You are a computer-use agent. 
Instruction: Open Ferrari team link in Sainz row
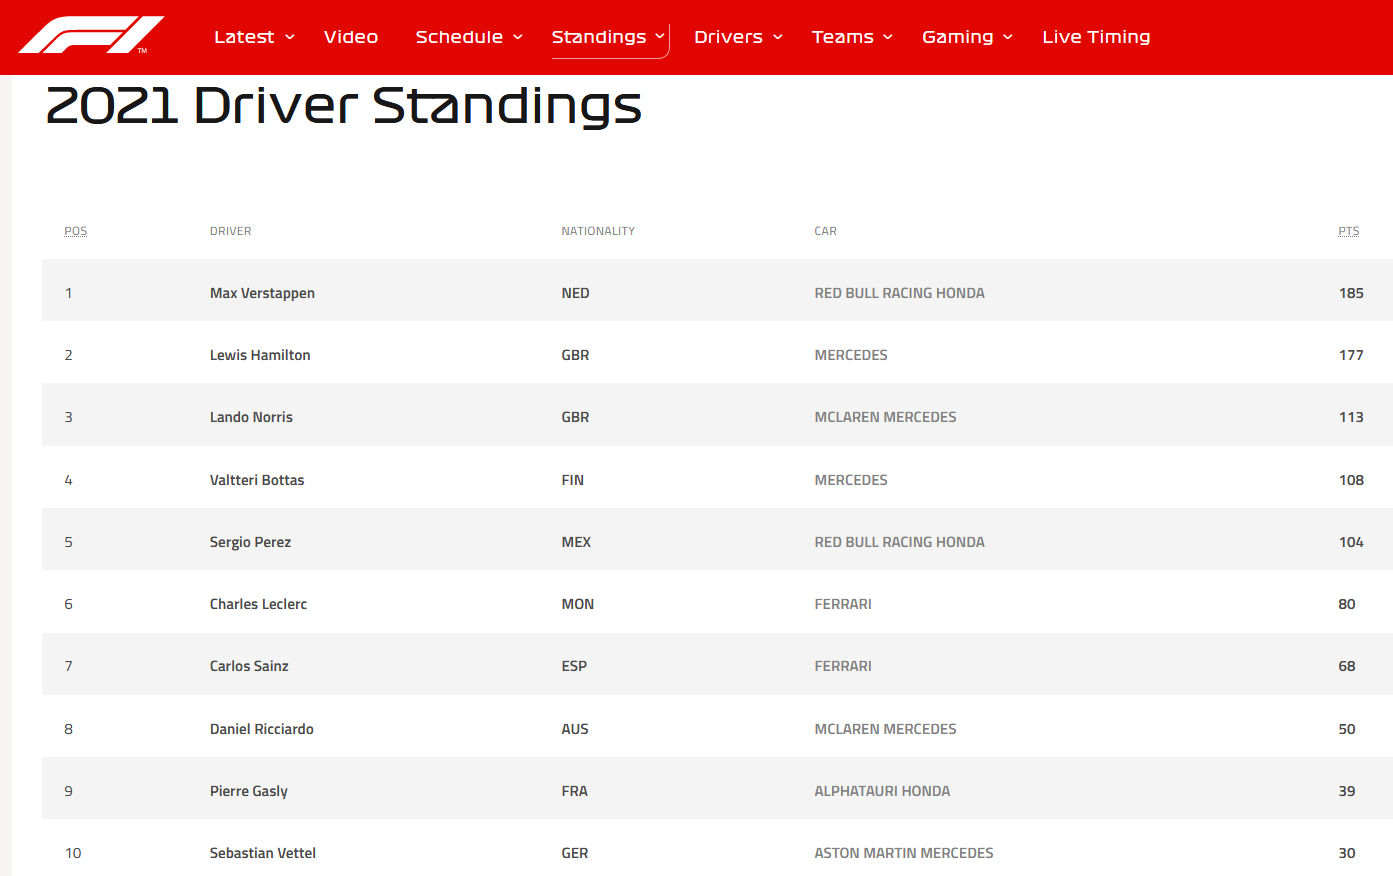843,666
